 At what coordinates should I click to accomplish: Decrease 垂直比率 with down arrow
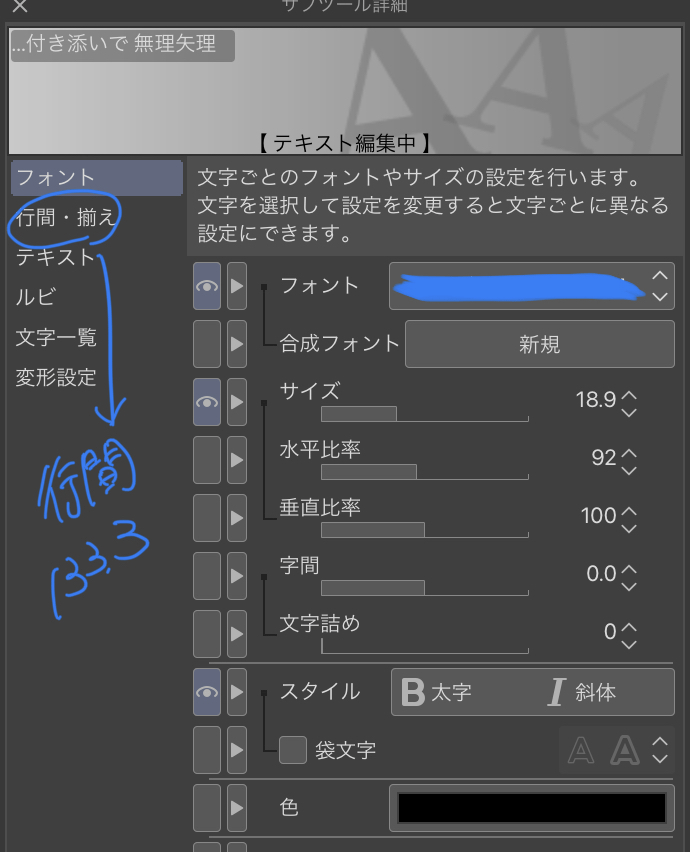(629, 529)
